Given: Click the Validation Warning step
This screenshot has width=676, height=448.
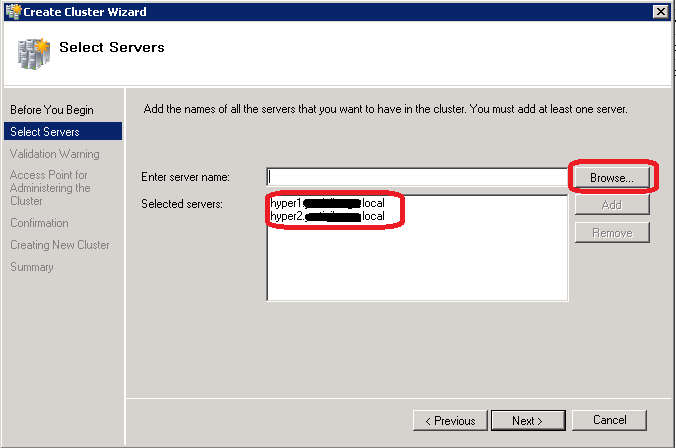Looking at the screenshot, I should (x=55, y=154).
